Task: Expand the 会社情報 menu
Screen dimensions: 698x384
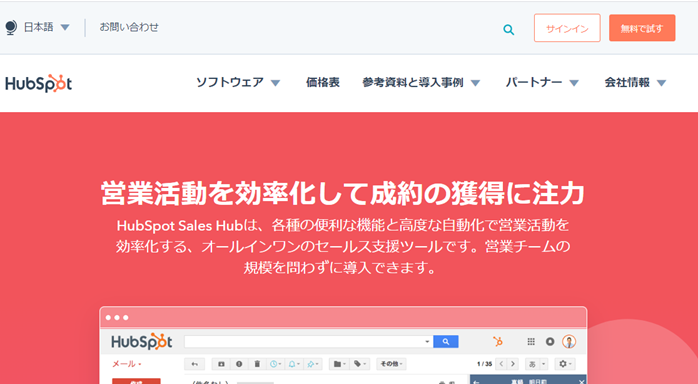Action: pos(635,82)
